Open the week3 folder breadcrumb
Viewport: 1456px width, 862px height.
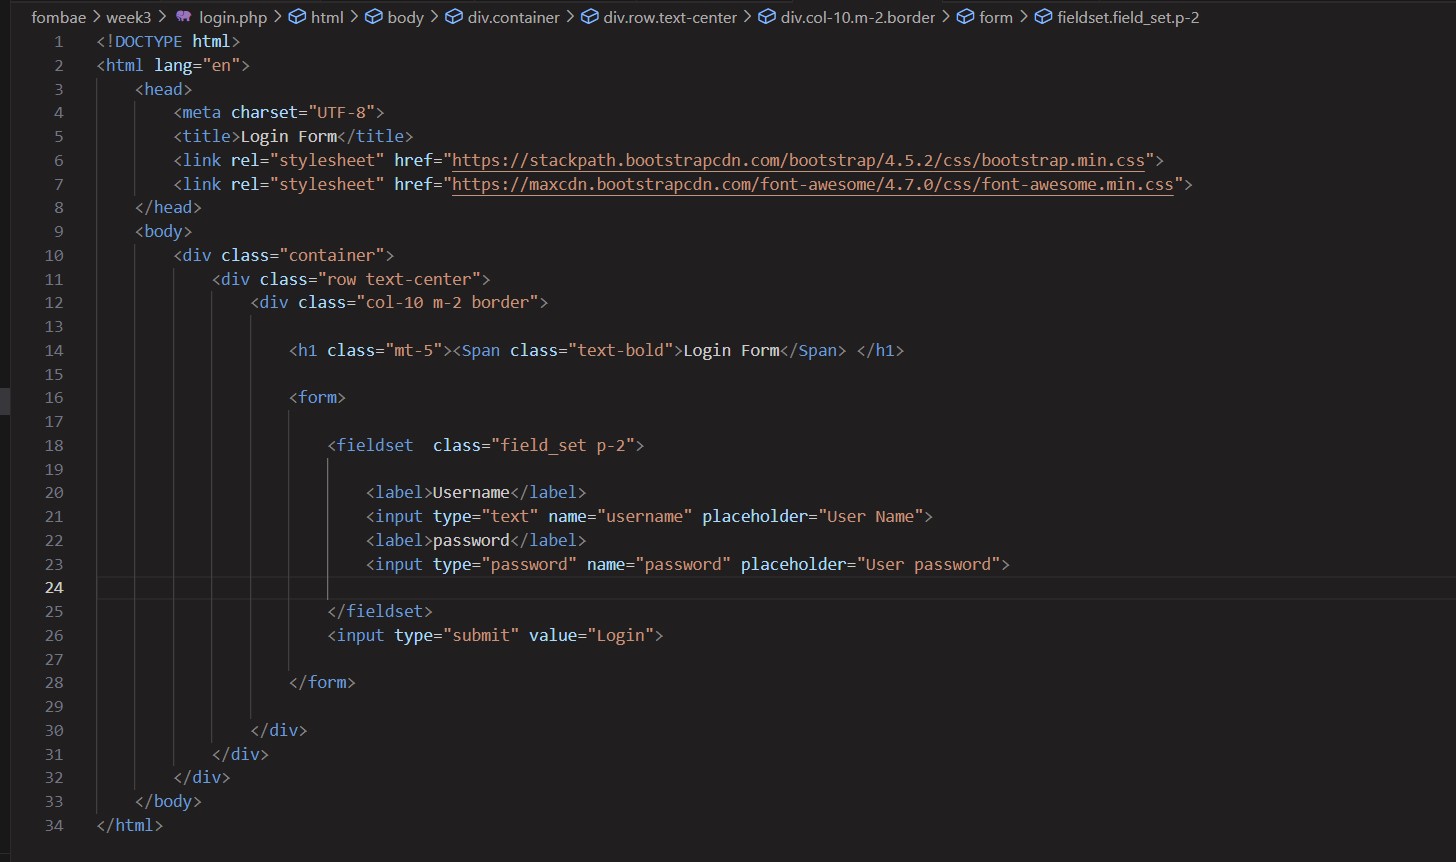[x=128, y=17]
